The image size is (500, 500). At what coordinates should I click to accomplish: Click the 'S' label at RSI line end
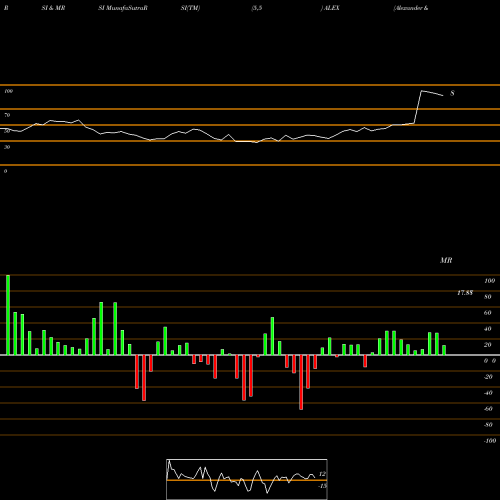[x=452, y=93]
